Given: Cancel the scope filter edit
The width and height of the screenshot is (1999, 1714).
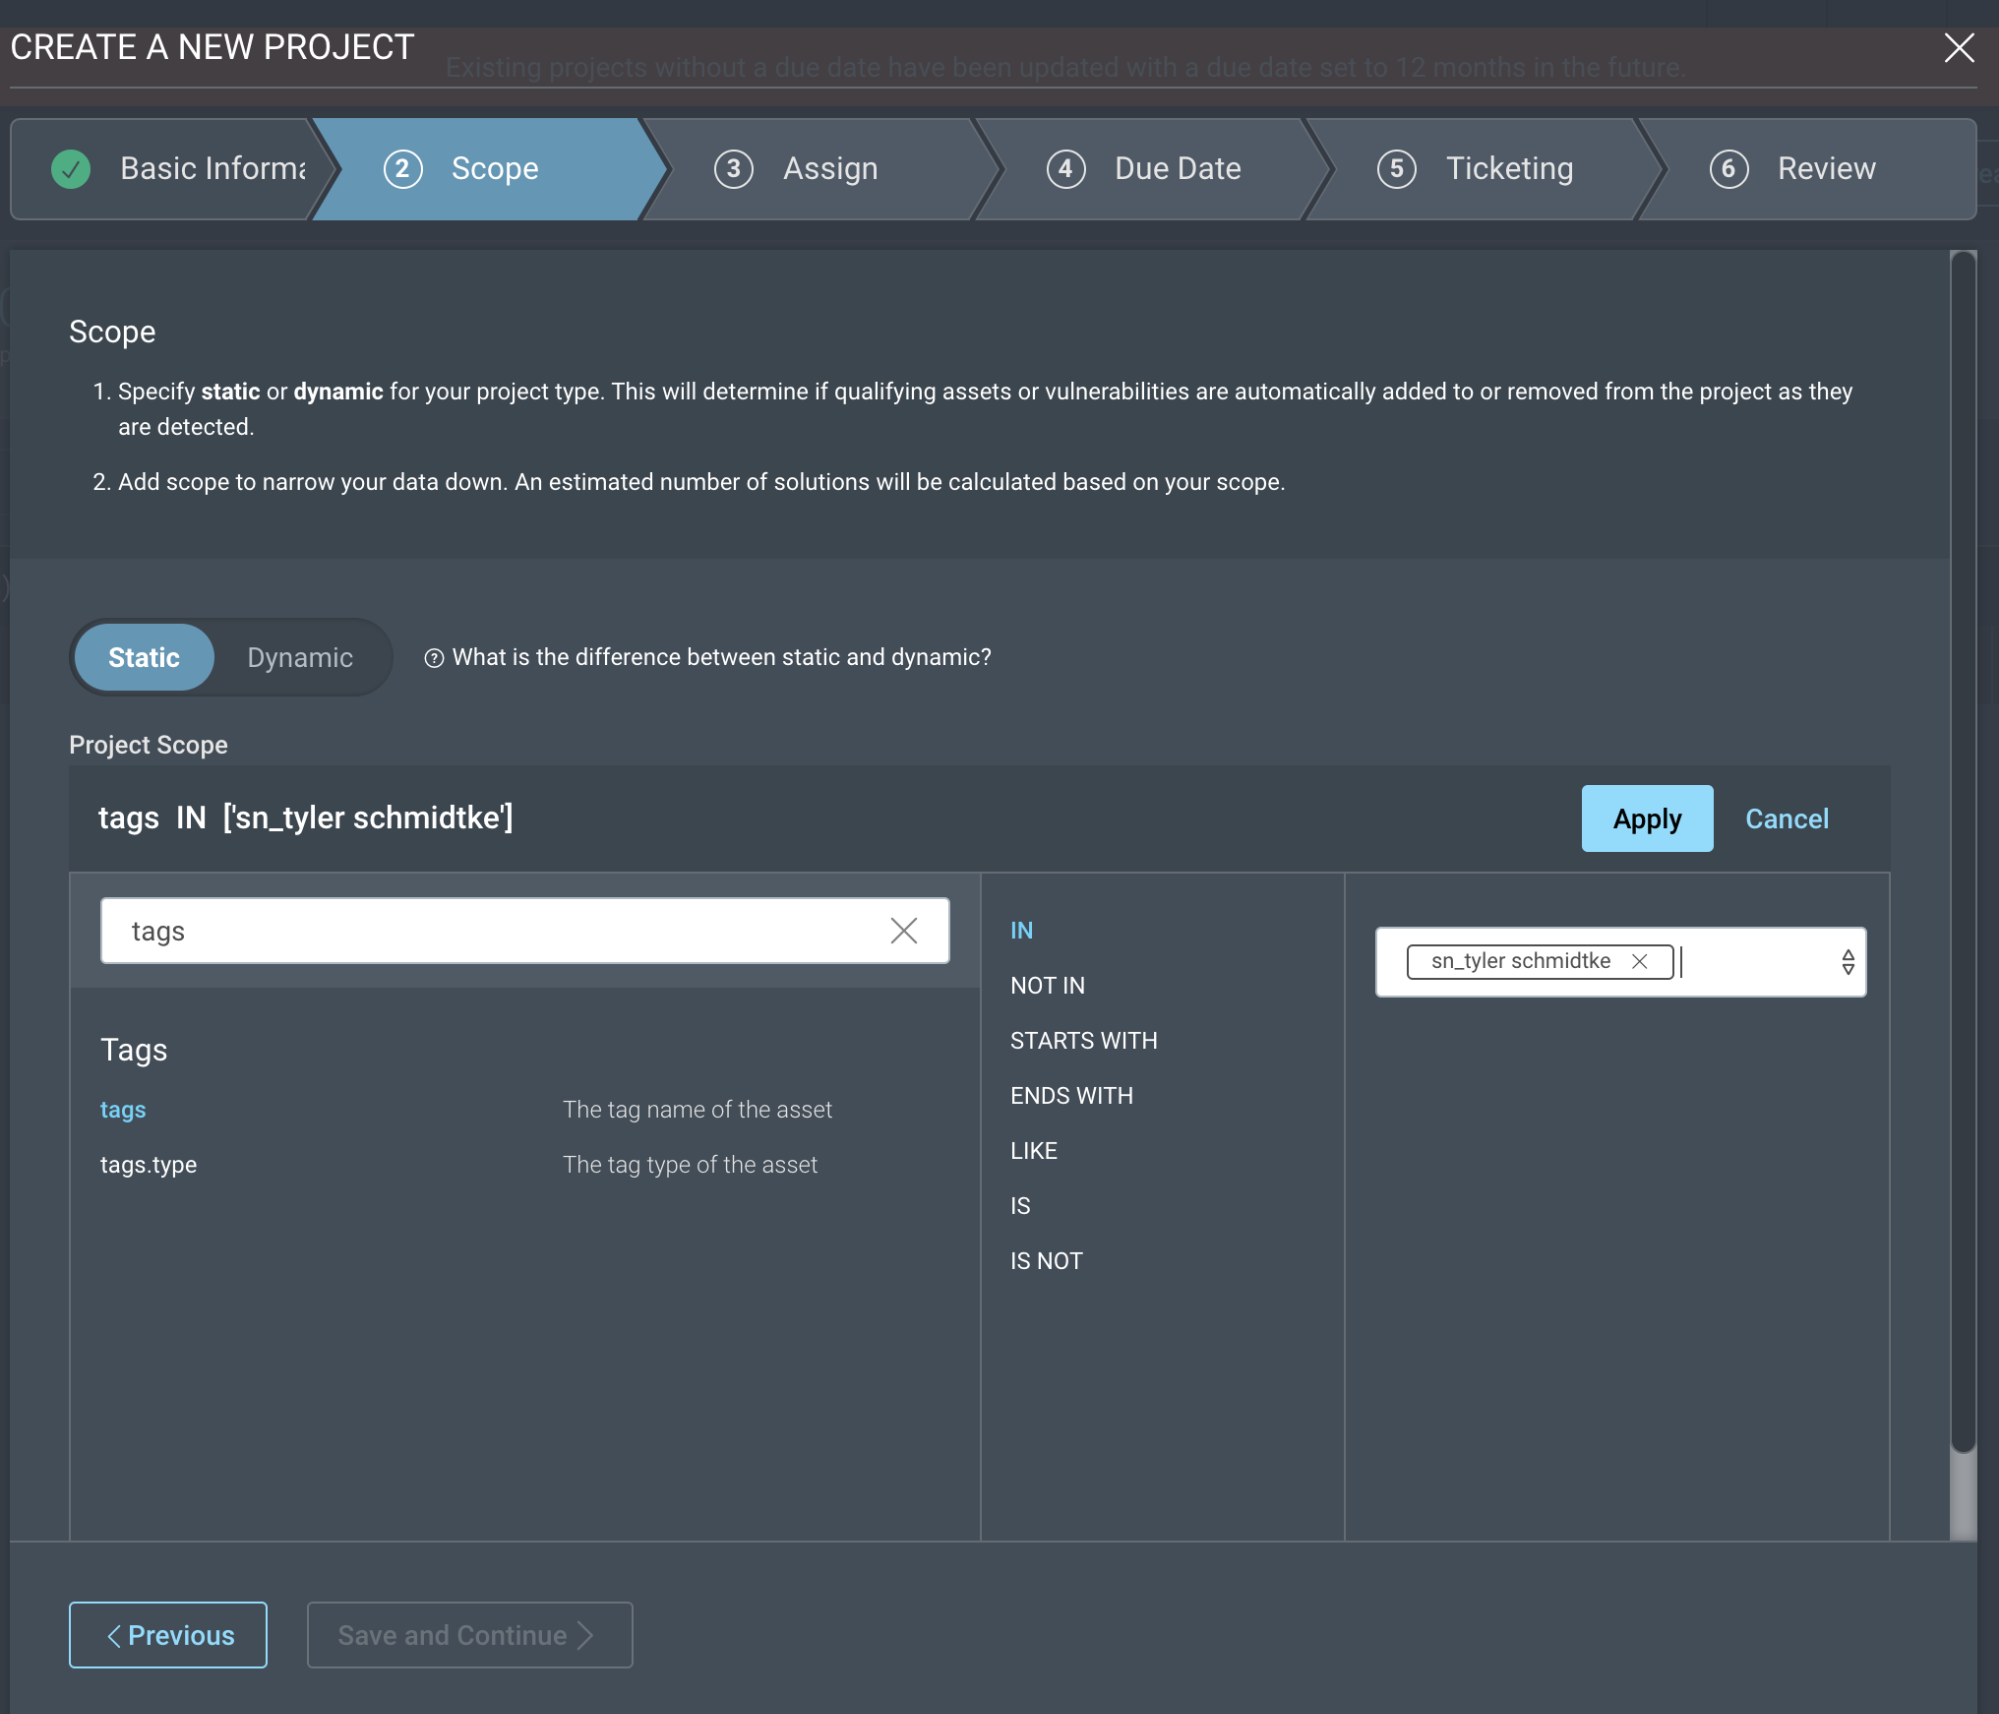Looking at the screenshot, I should 1786,819.
